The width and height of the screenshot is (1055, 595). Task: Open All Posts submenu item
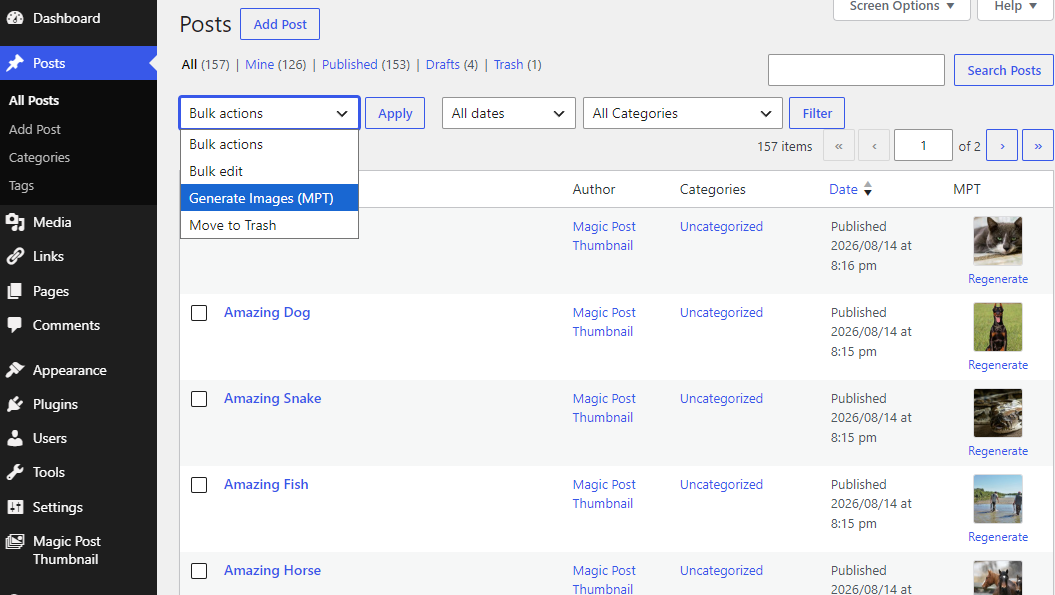[x=34, y=100]
